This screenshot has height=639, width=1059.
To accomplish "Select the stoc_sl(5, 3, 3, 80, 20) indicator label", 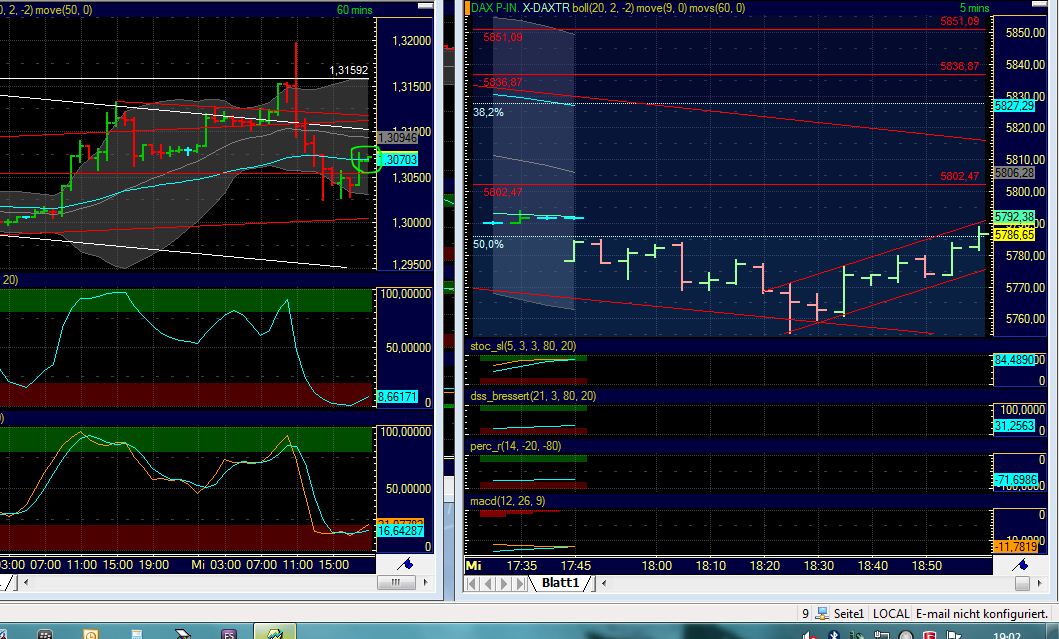I will (x=523, y=346).
